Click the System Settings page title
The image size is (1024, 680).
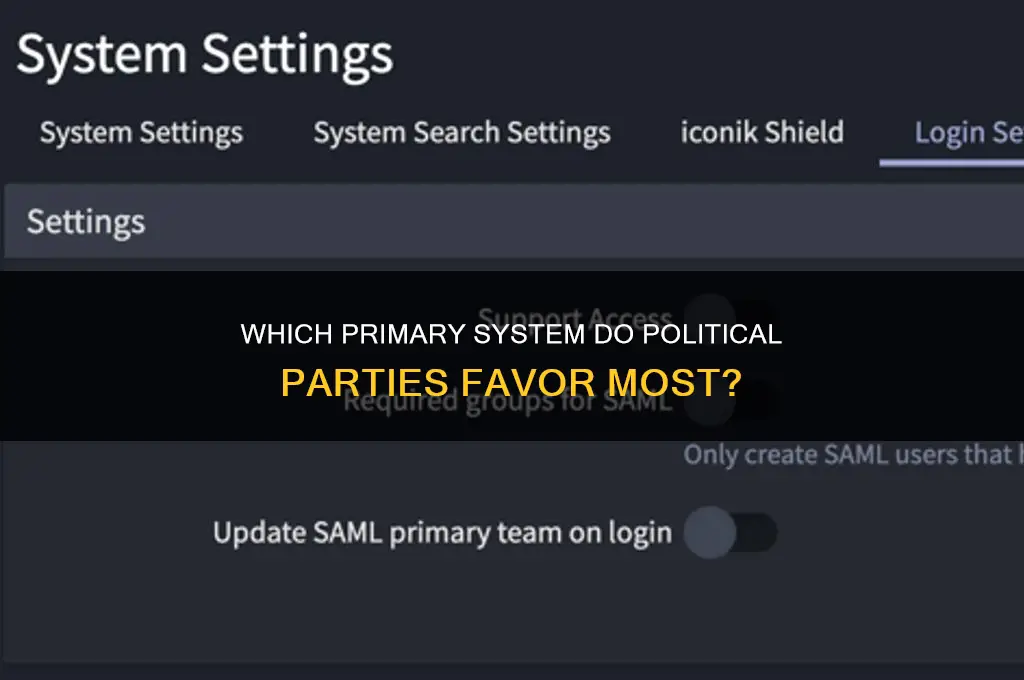tap(205, 54)
